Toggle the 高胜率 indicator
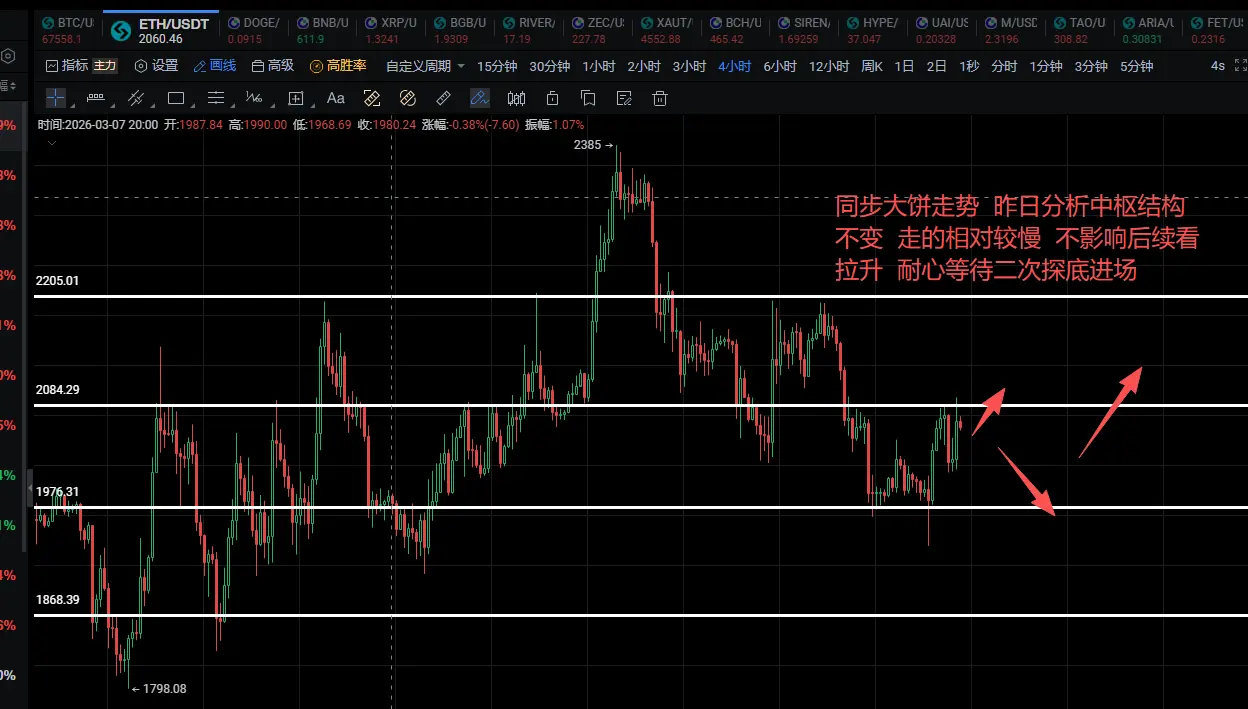Image resolution: width=1248 pixels, height=709 pixels. (338, 66)
